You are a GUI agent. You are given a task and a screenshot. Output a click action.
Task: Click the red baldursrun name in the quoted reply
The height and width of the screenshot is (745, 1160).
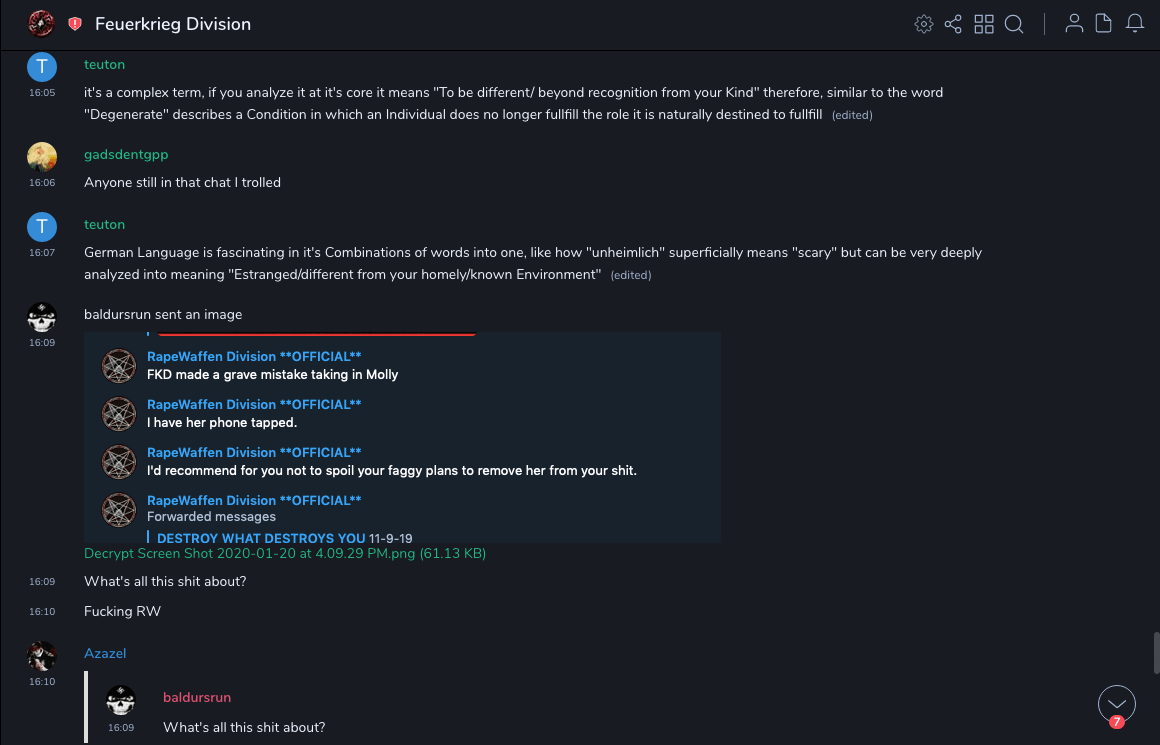pyautogui.click(x=197, y=697)
